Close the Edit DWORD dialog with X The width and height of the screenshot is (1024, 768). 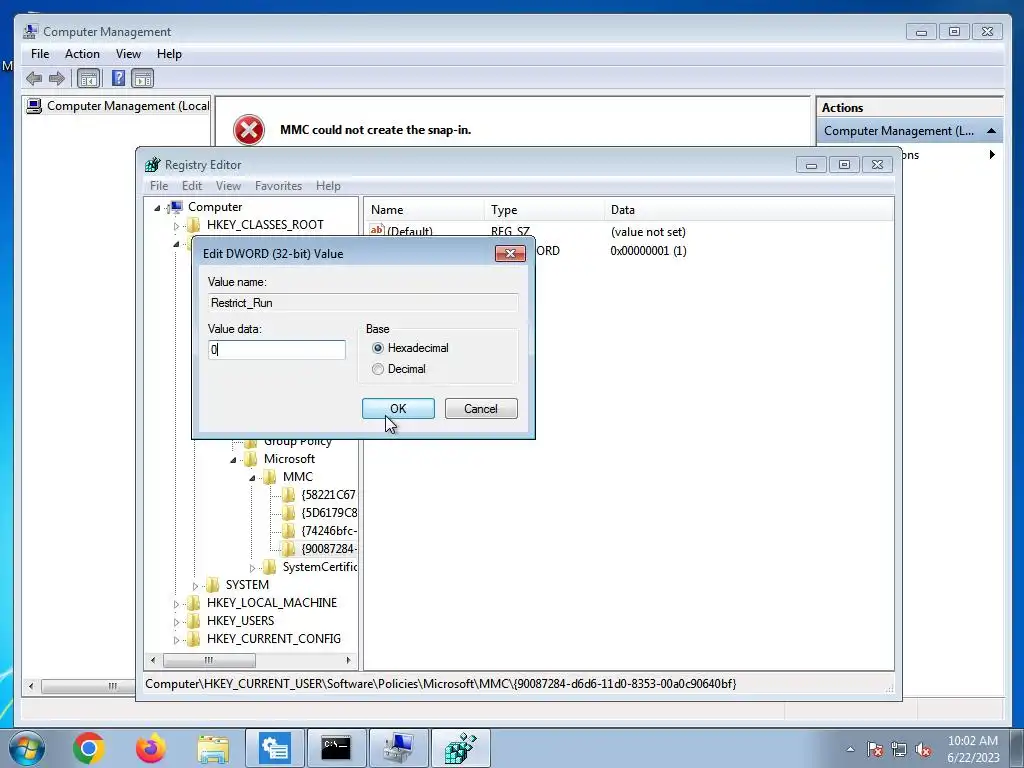tap(510, 253)
